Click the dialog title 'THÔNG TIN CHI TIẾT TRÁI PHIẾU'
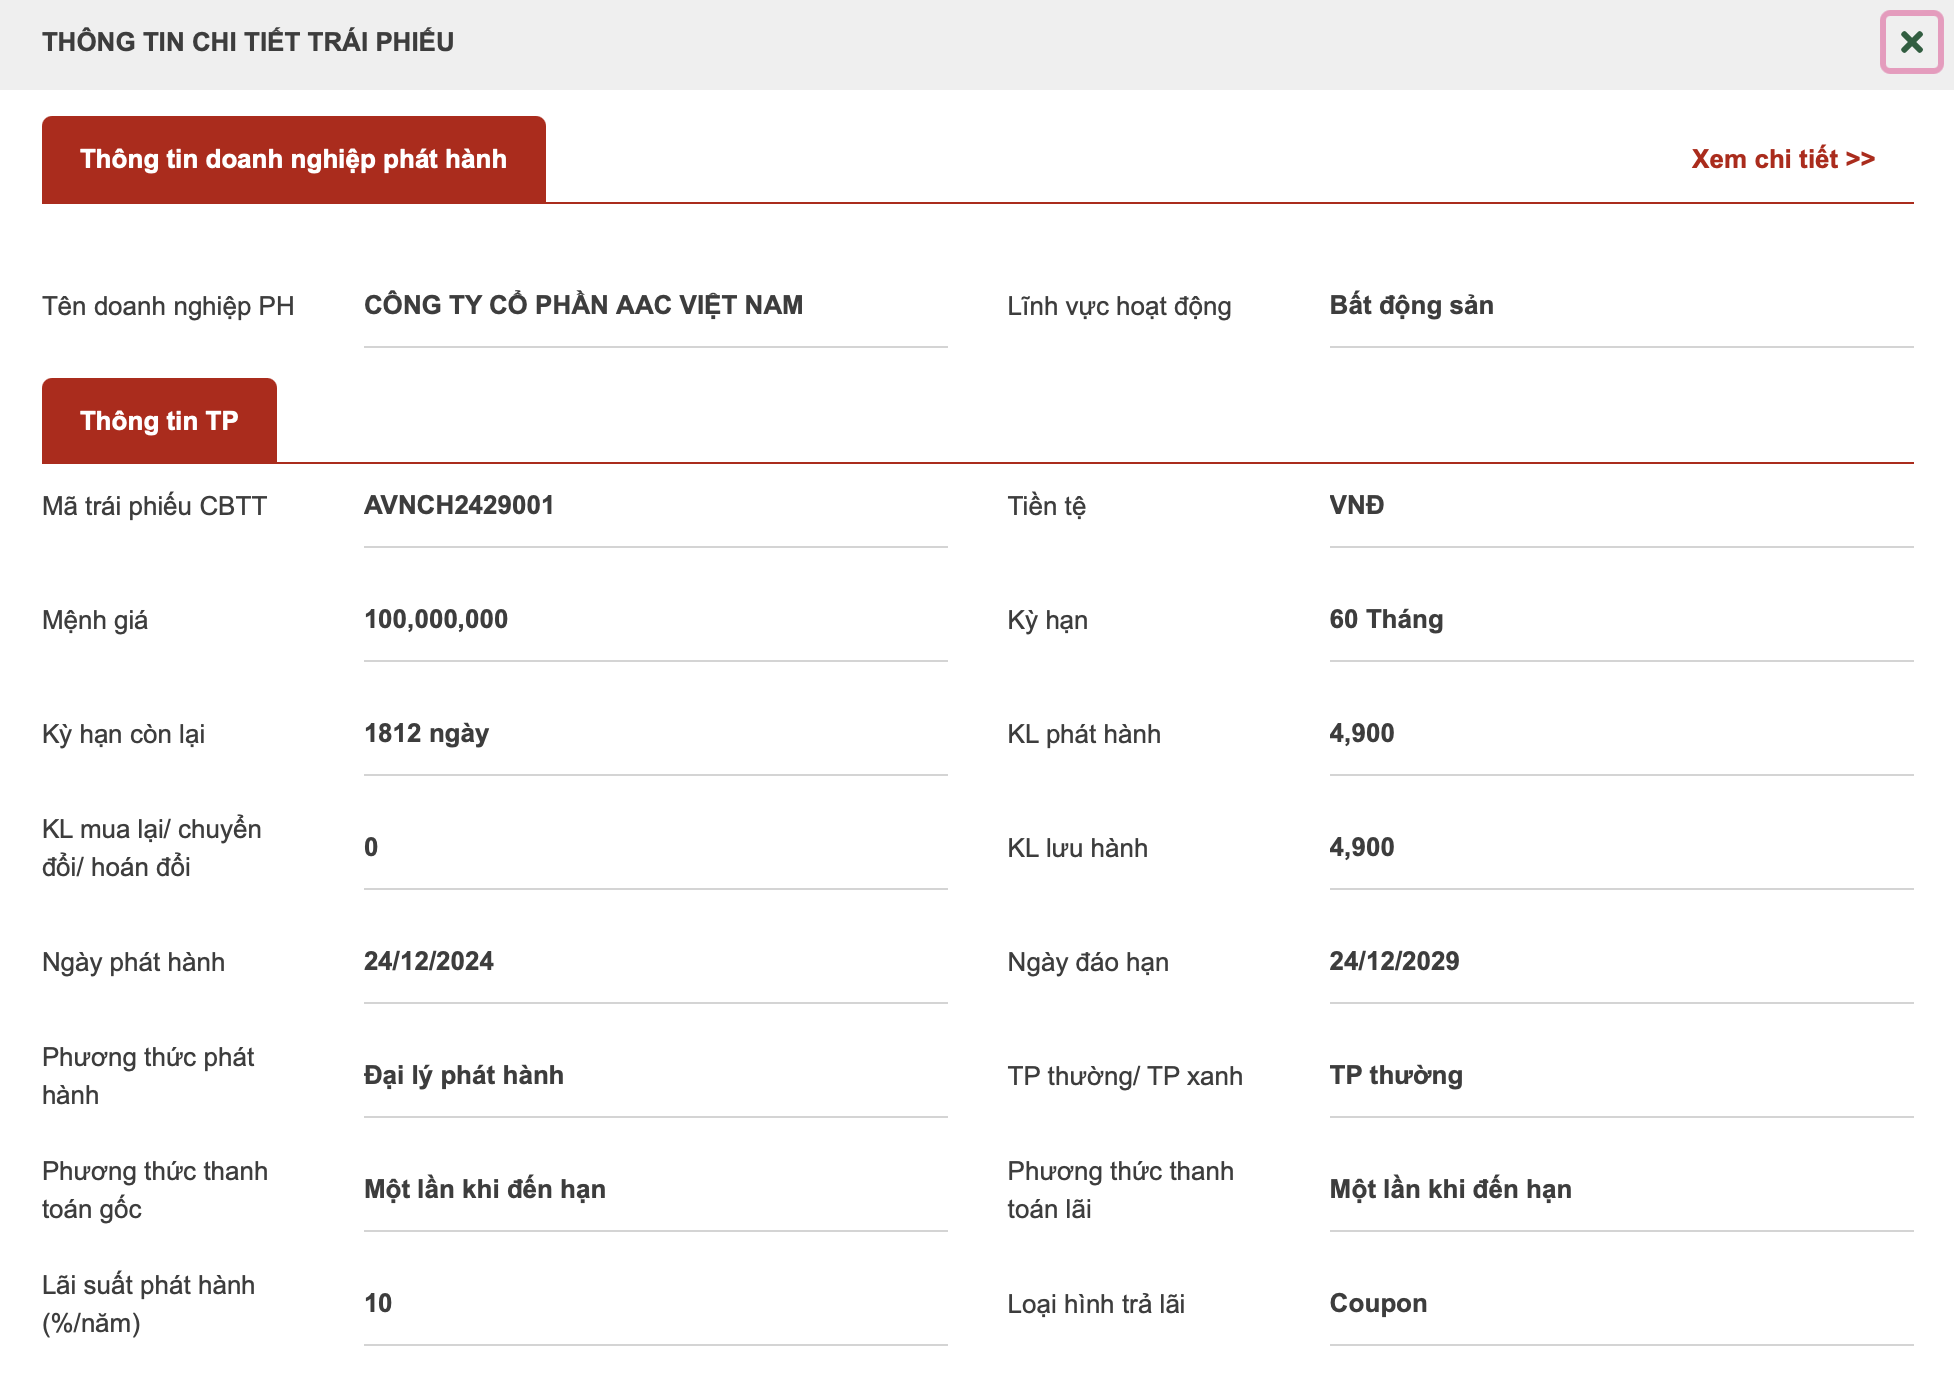The height and width of the screenshot is (1388, 1954). (248, 42)
